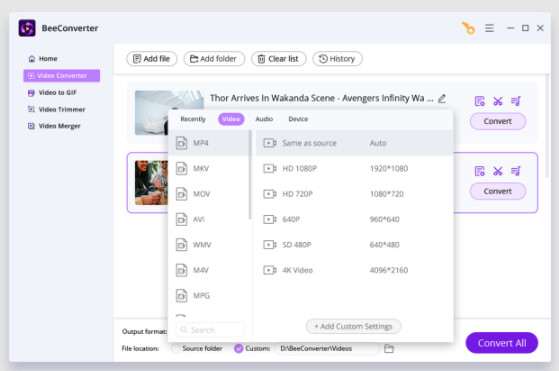The width and height of the screenshot is (559, 371).
Task: Convert the second video
Action: pyautogui.click(x=498, y=191)
